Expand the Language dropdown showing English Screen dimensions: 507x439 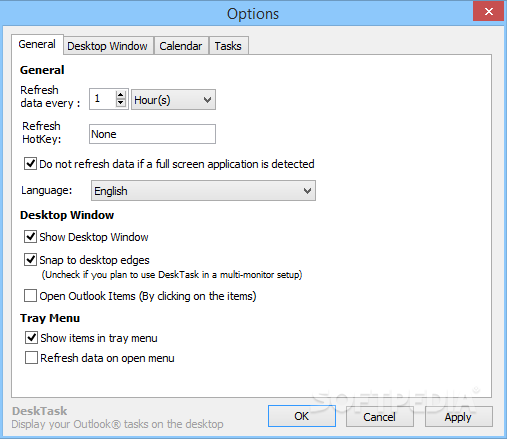click(x=203, y=191)
